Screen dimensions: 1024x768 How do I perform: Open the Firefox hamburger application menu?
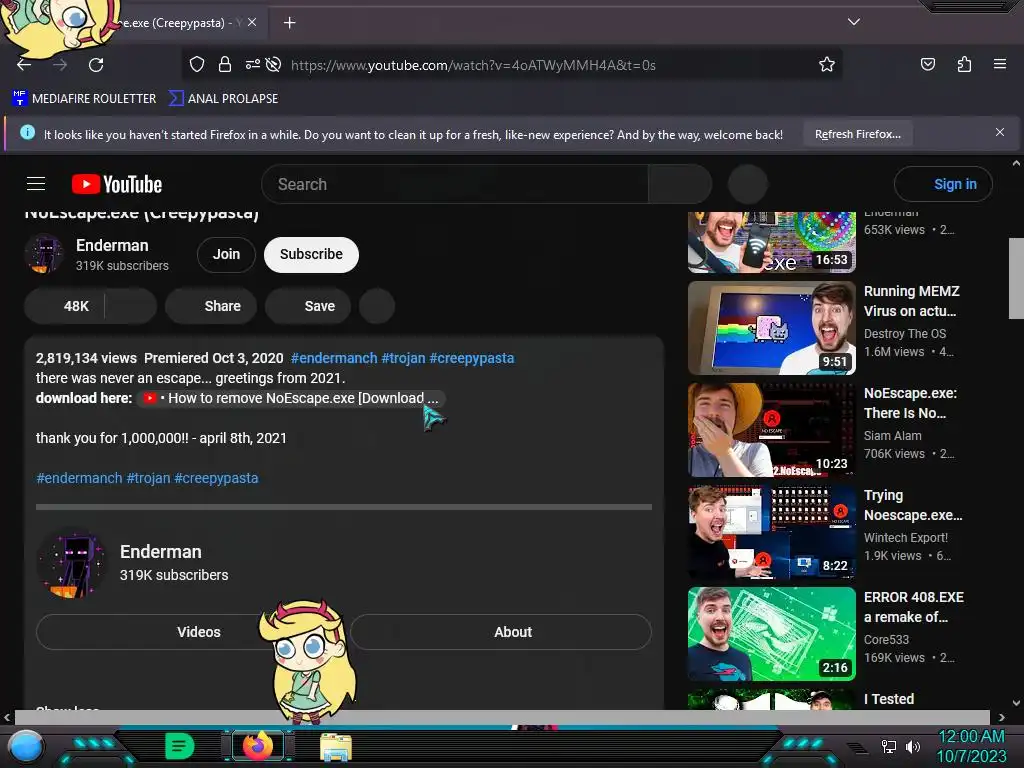pos(1000,64)
